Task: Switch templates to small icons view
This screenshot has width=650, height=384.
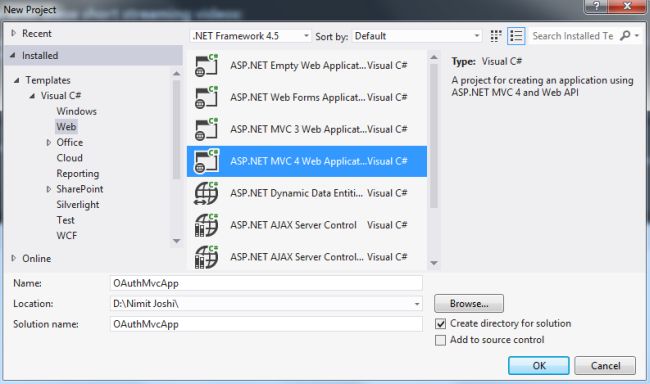Action: pos(495,36)
